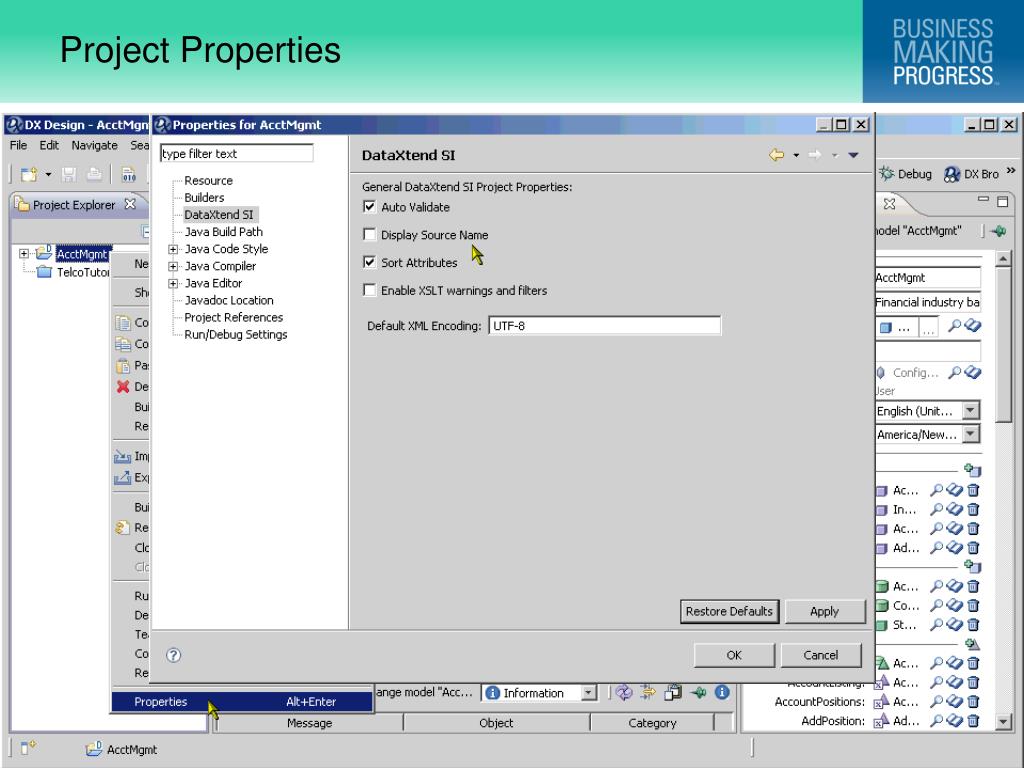Click the type filter text field
The width and height of the screenshot is (1024, 768).
(x=236, y=153)
